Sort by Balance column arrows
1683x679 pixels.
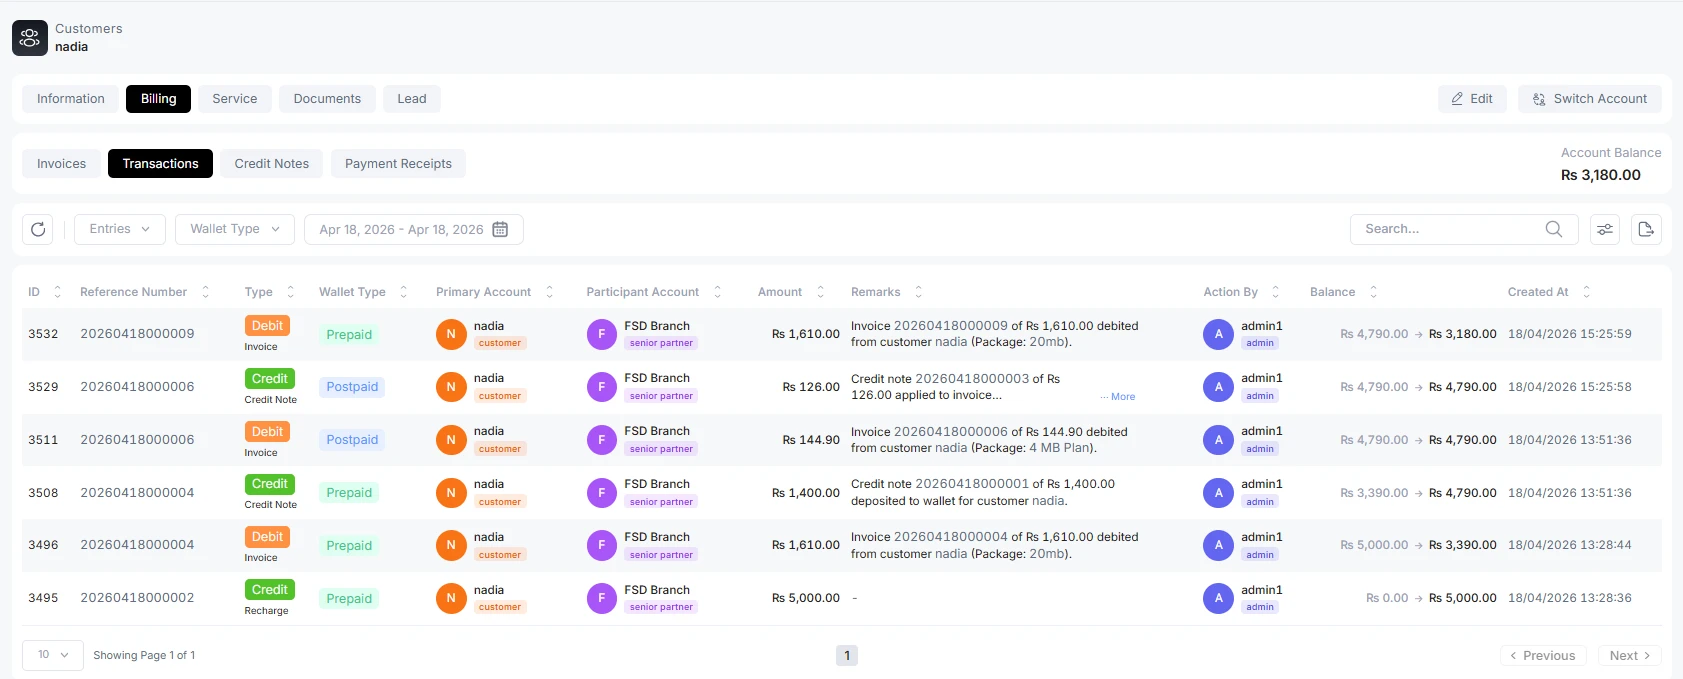click(x=1373, y=292)
